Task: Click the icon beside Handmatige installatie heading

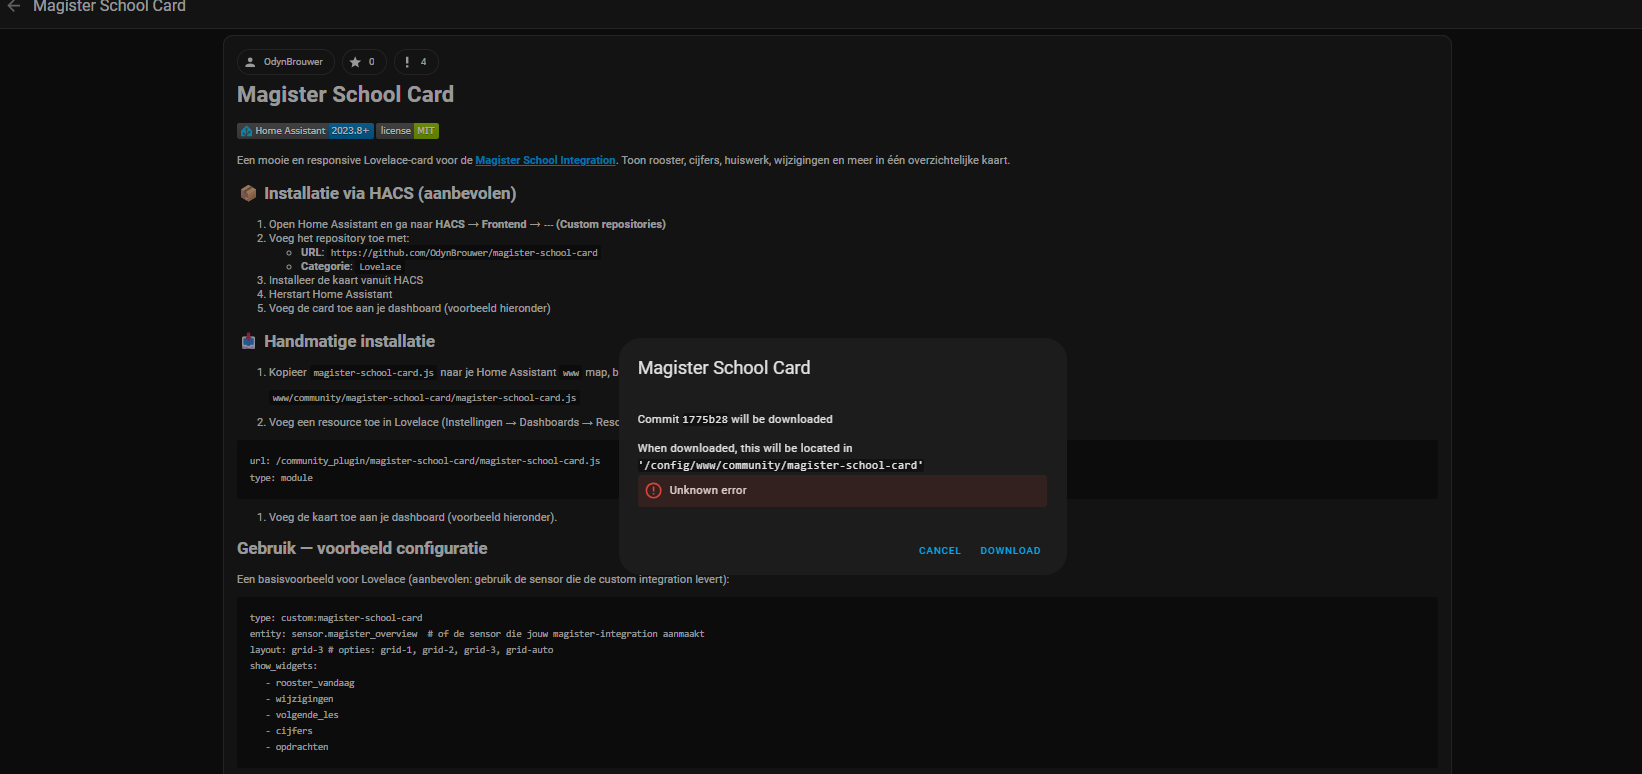Action: coord(248,341)
